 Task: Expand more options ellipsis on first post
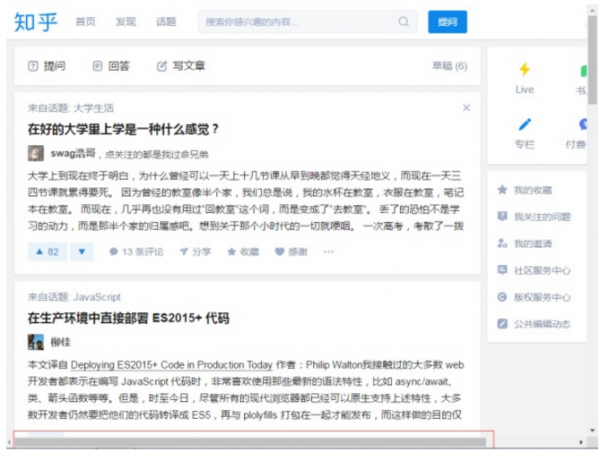coord(328,252)
